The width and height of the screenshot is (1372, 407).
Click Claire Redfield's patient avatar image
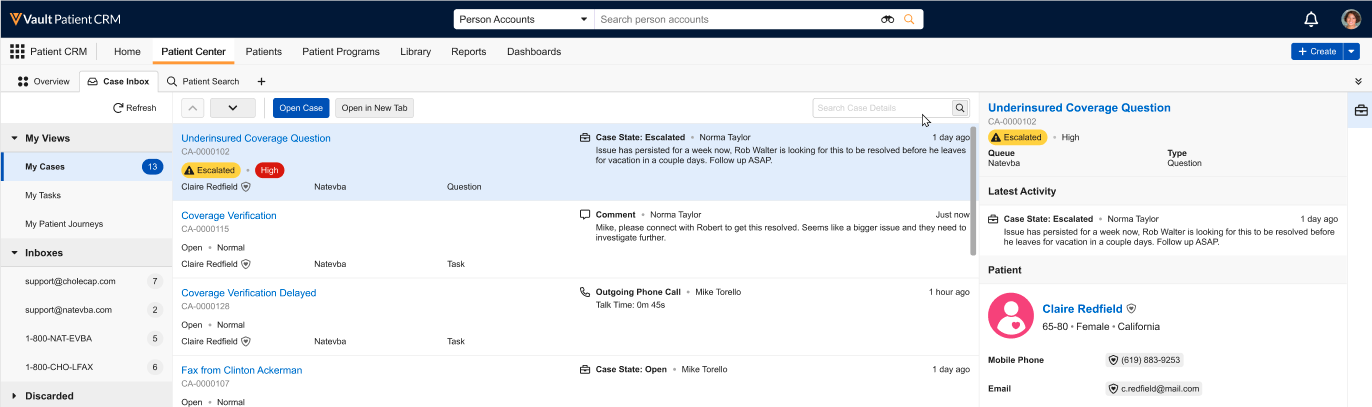(1010, 316)
